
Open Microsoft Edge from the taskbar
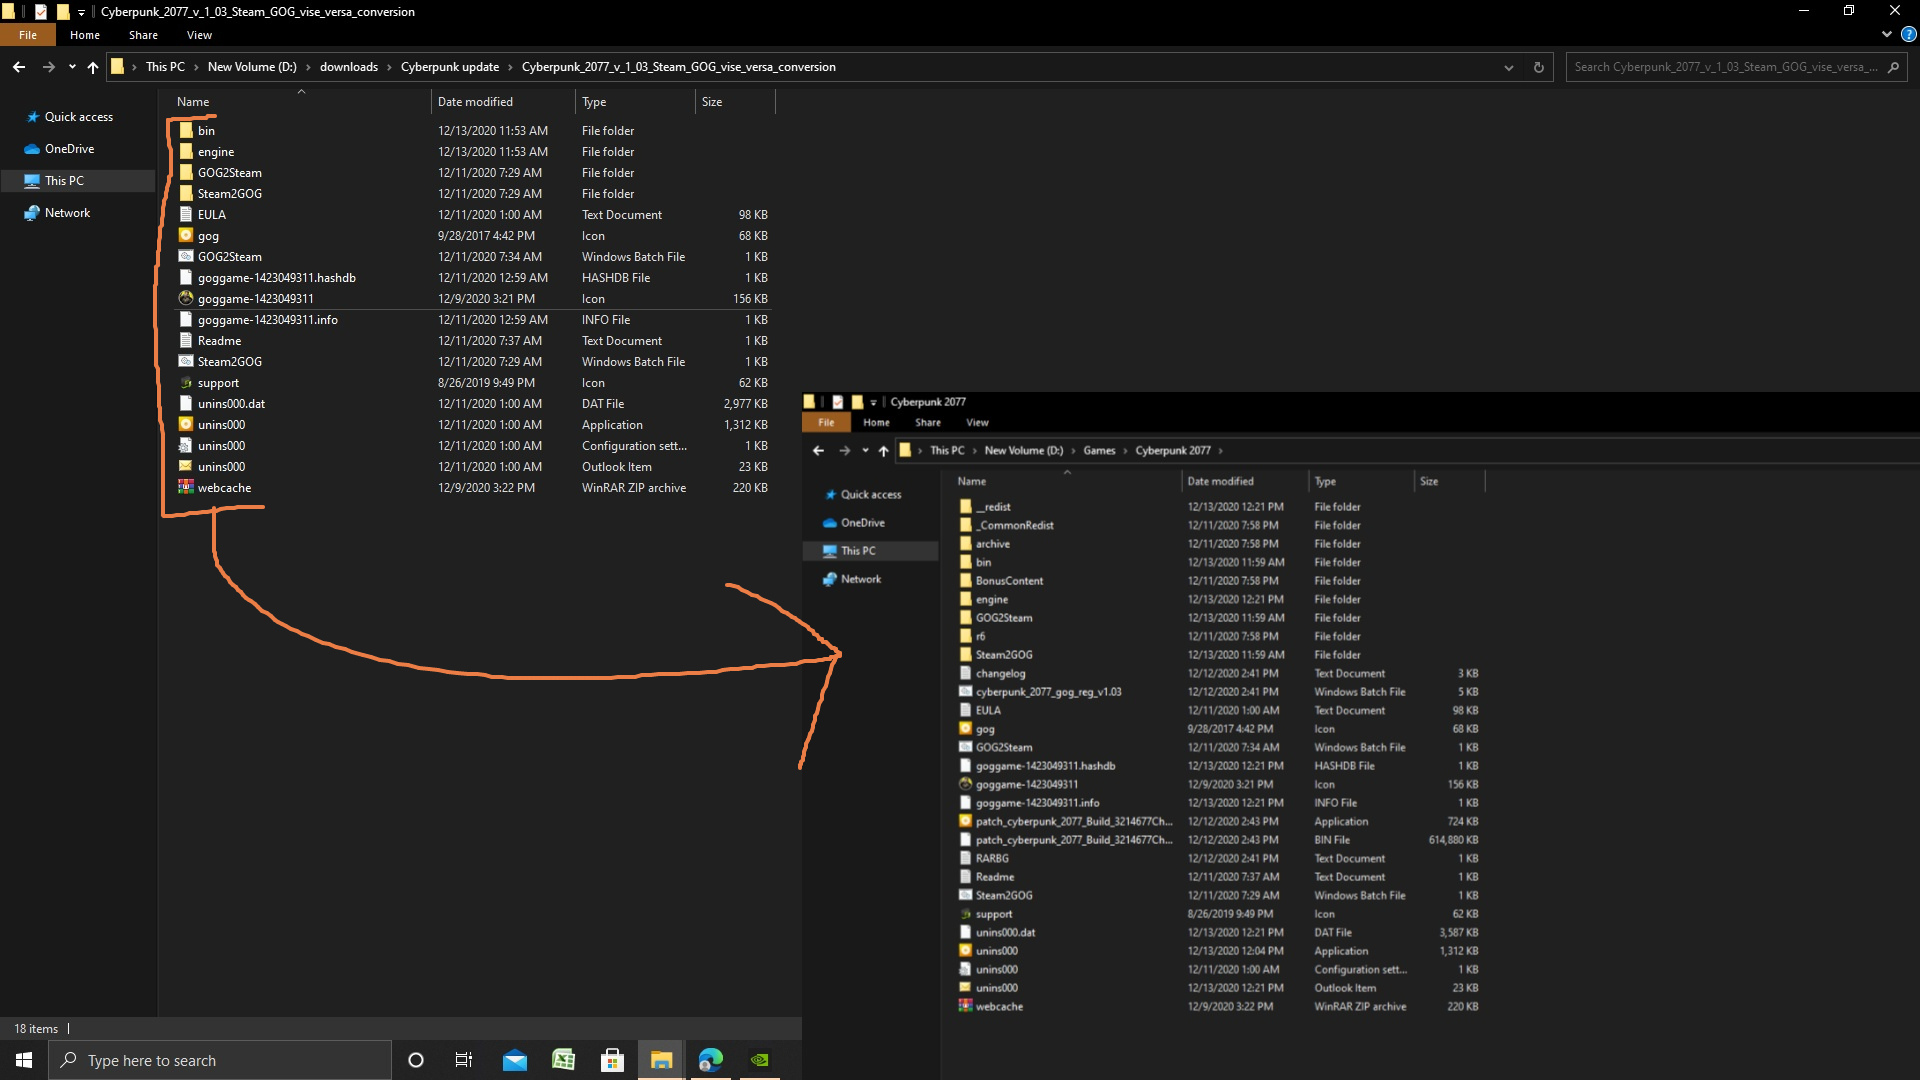711,1060
